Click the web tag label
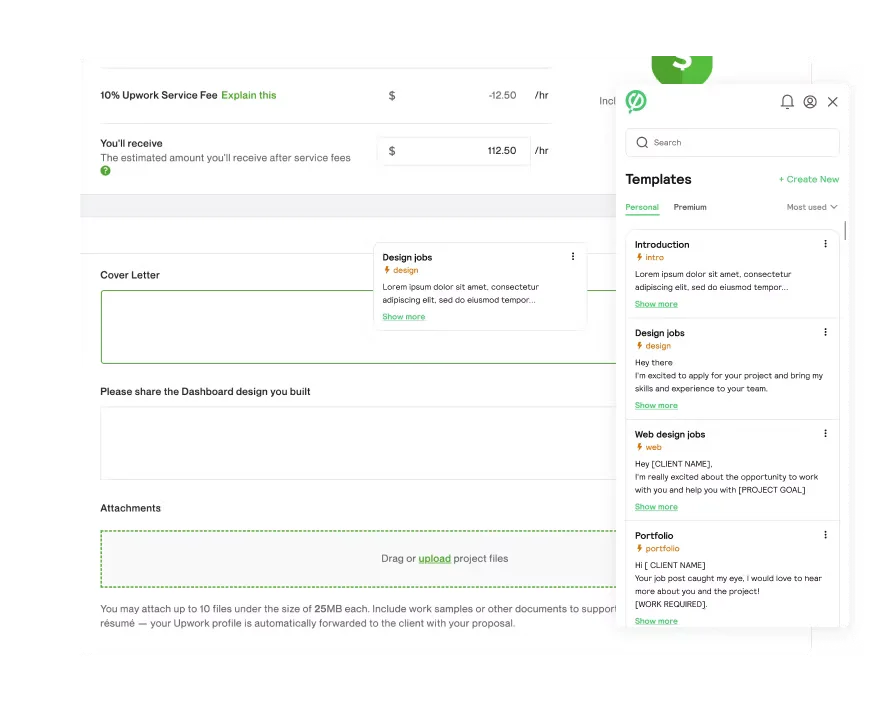Viewport: 892px width, 709px height. point(653,447)
